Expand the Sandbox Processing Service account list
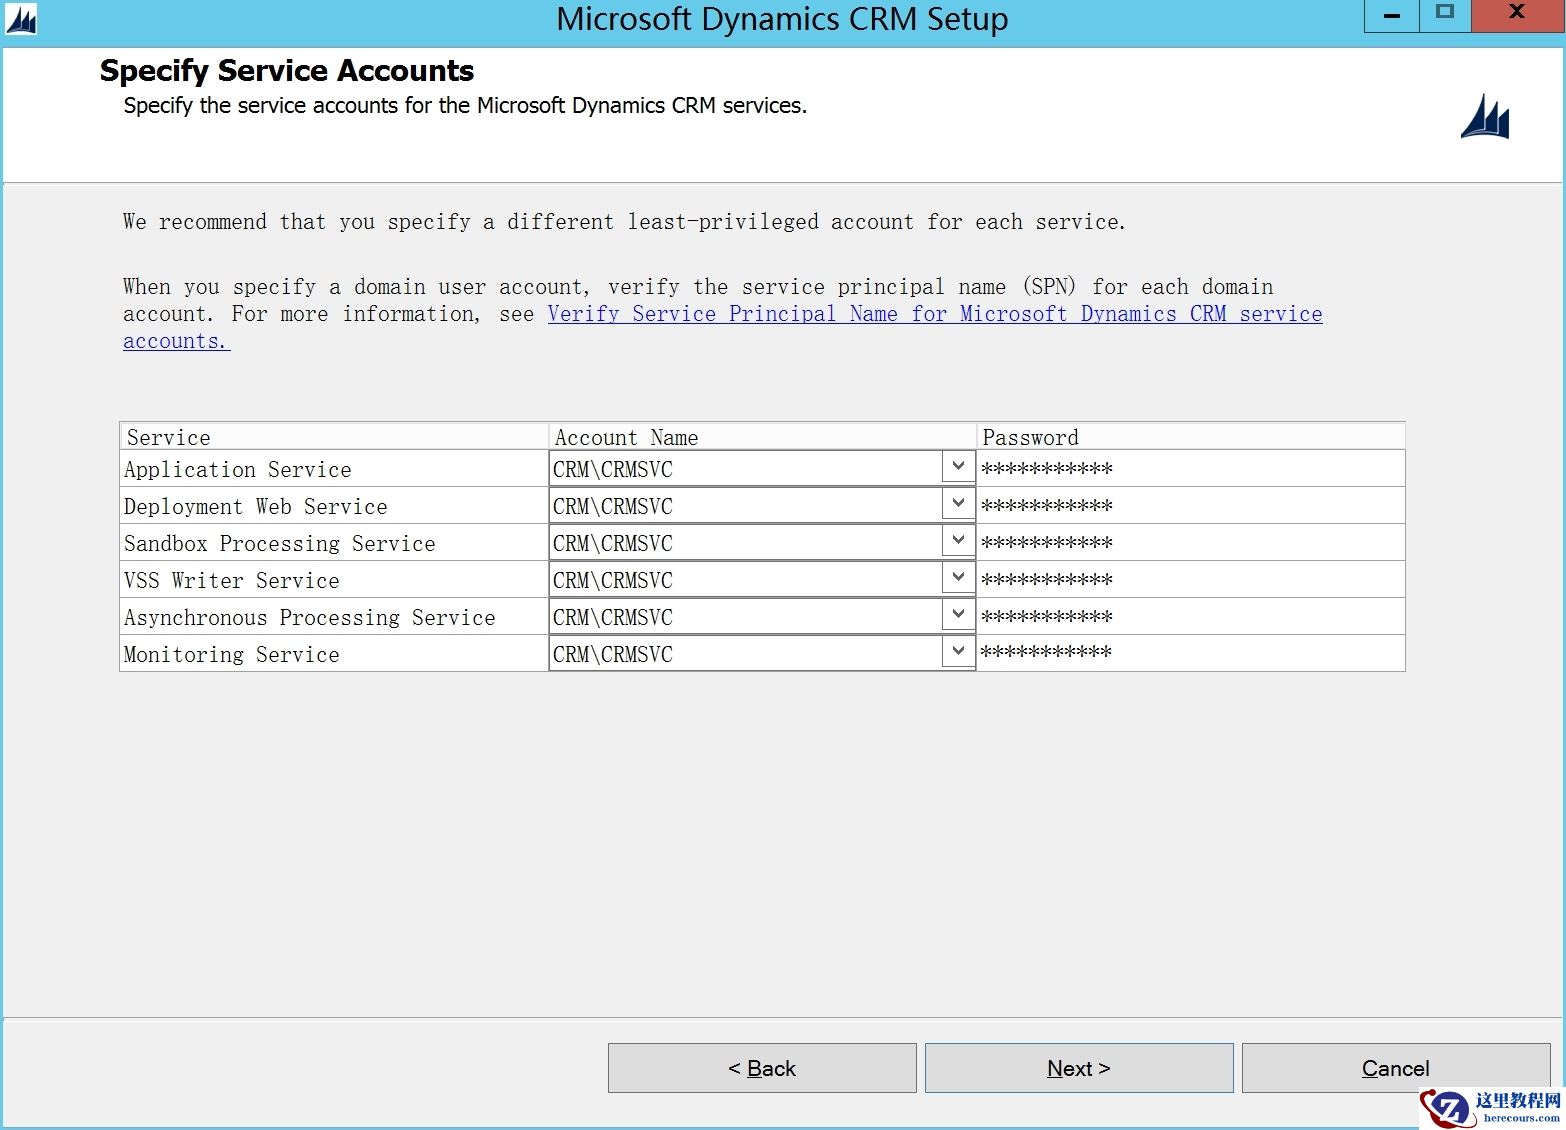 tap(957, 540)
